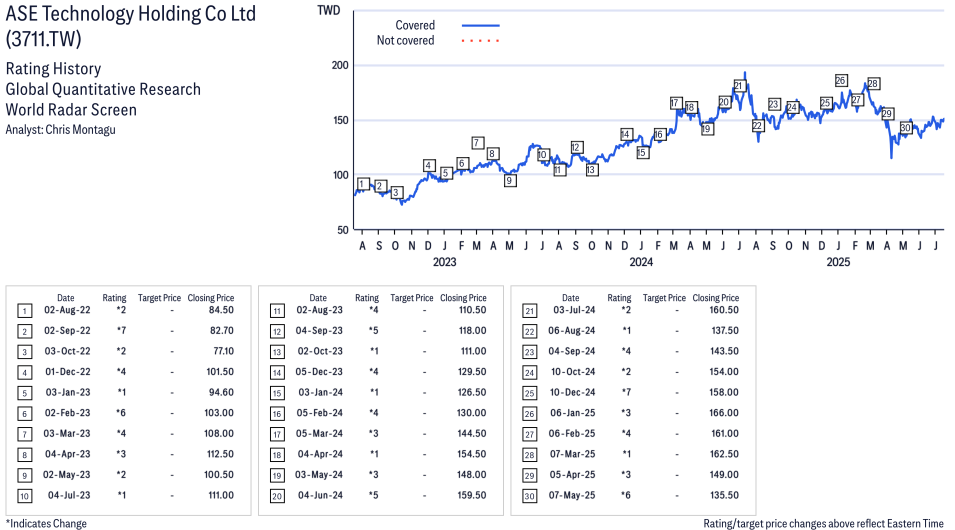Click the Closing Price header in the third table
955x530 pixels.
716,298
